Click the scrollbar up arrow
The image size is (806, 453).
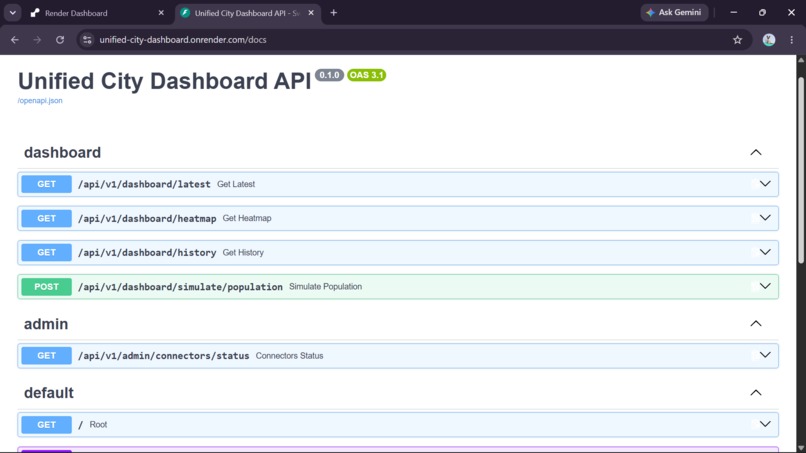click(x=801, y=60)
